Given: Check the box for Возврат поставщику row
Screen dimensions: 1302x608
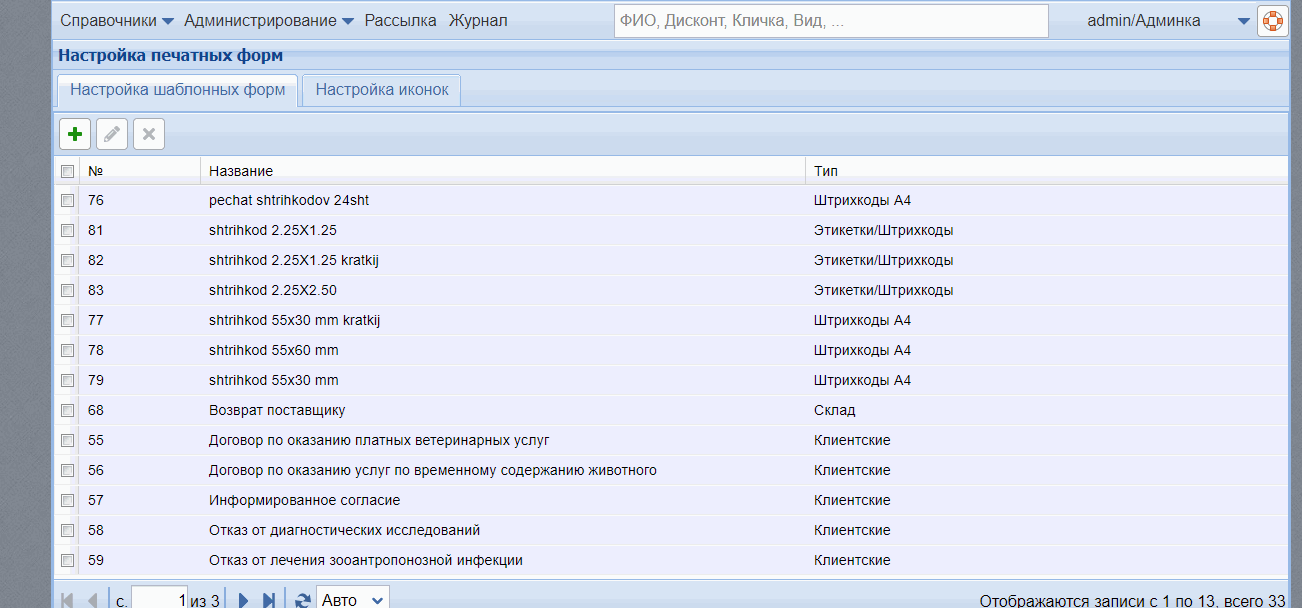Looking at the screenshot, I should pos(67,410).
